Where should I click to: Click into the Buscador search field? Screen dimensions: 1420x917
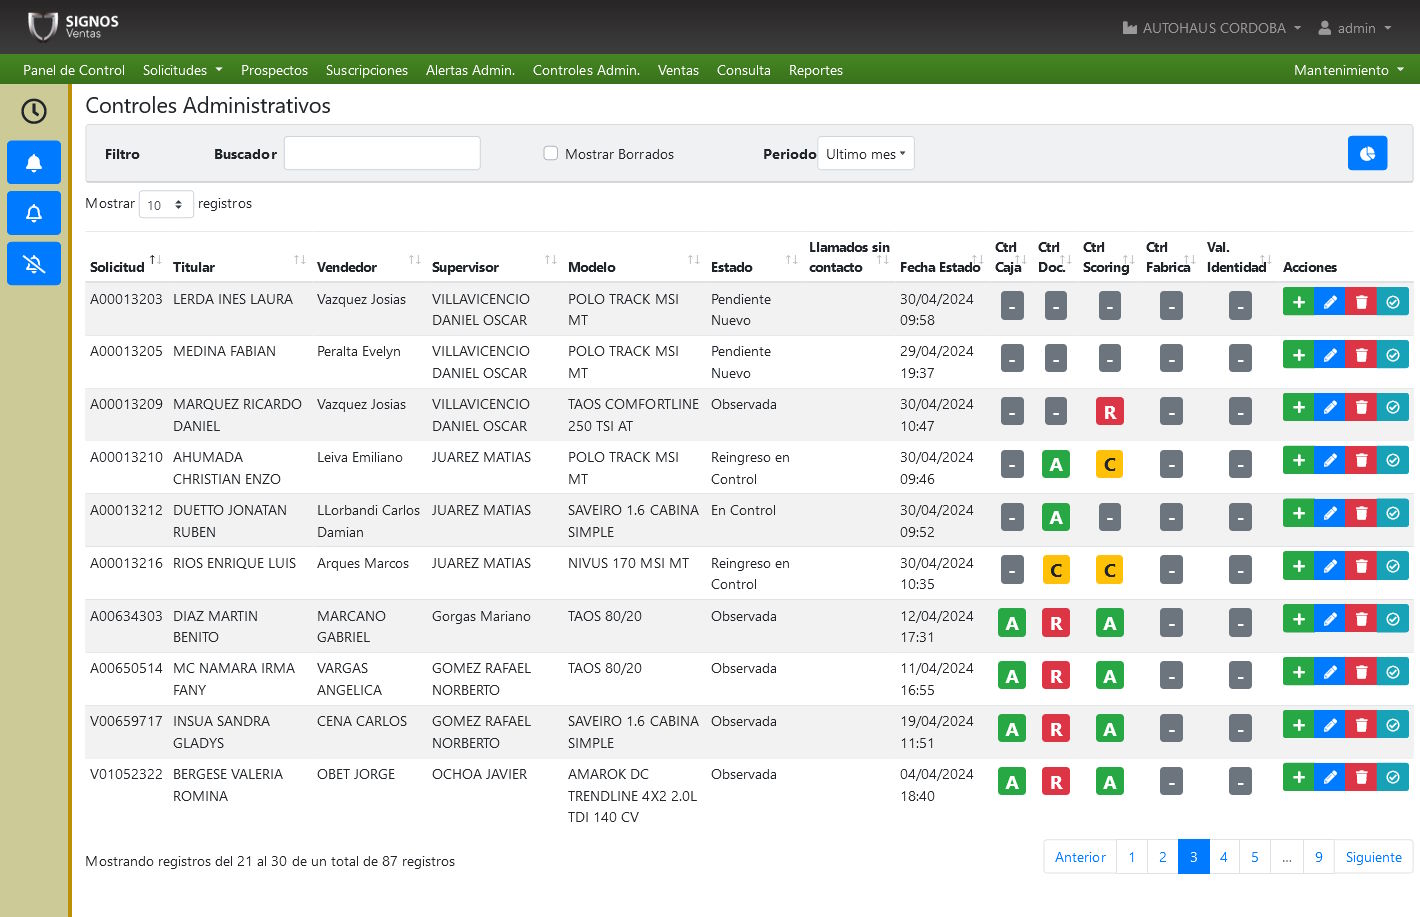tap(382, 153)
